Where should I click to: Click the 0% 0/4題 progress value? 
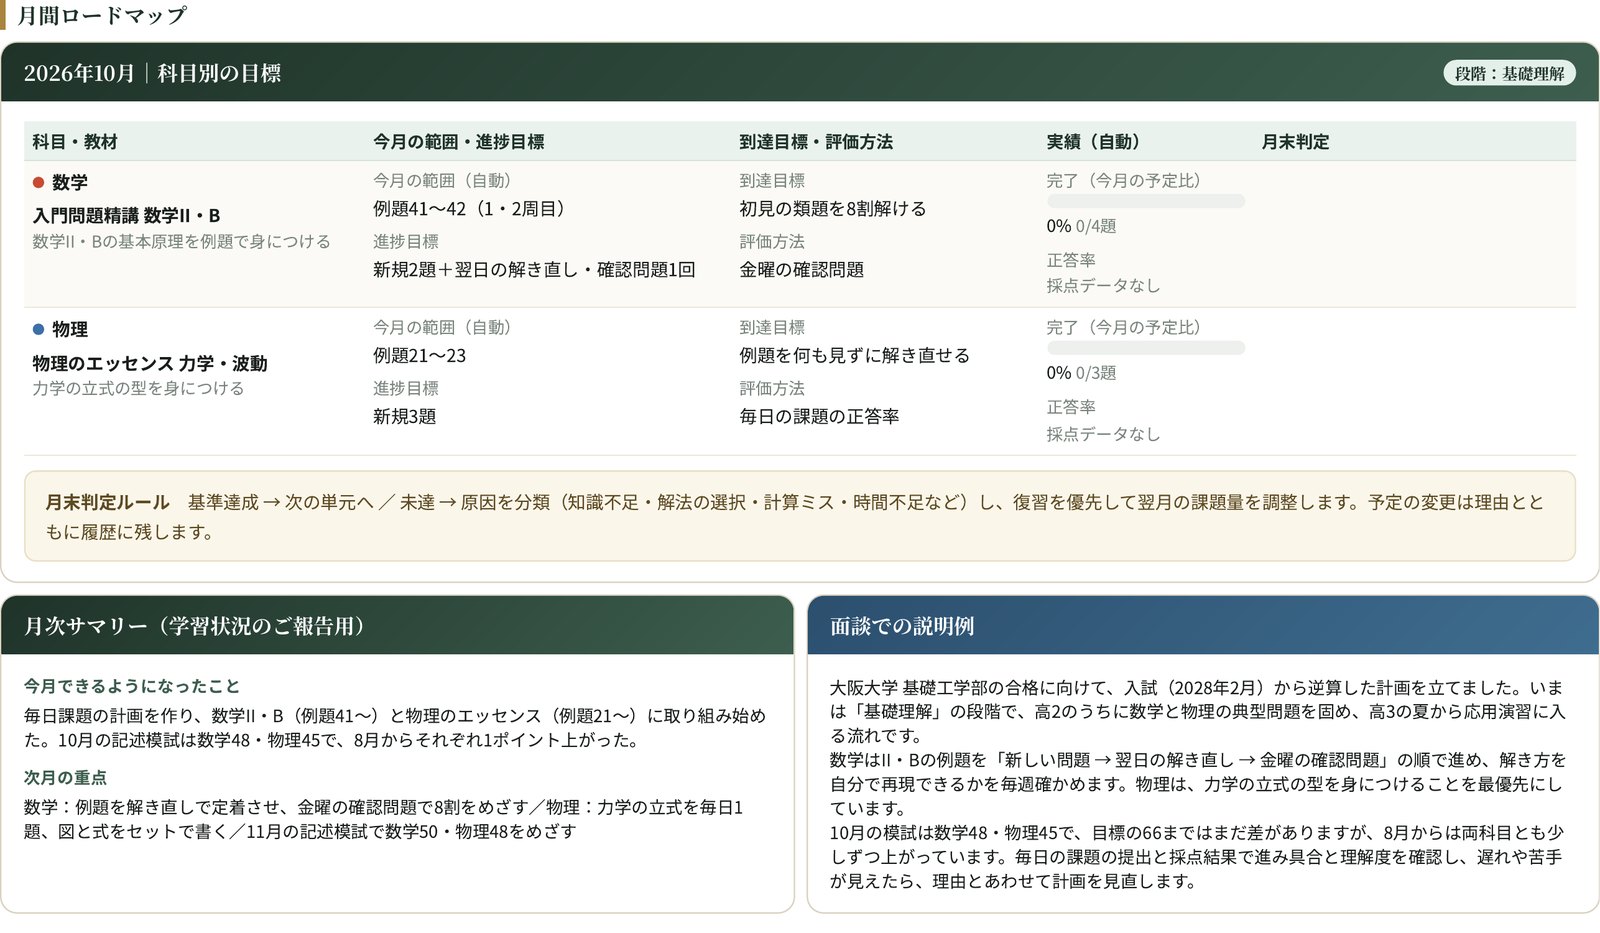(x=1081, y=226)
